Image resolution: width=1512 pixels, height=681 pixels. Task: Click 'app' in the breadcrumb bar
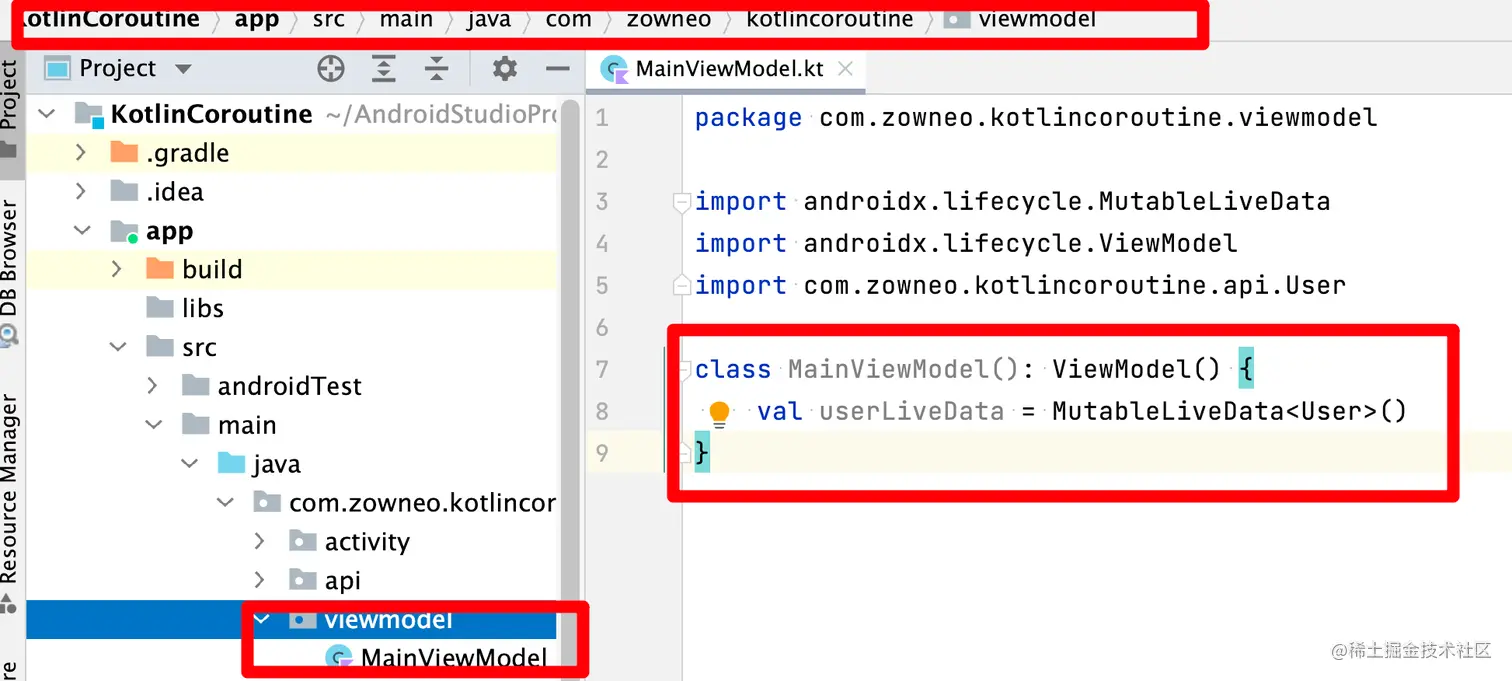point(257,19)
